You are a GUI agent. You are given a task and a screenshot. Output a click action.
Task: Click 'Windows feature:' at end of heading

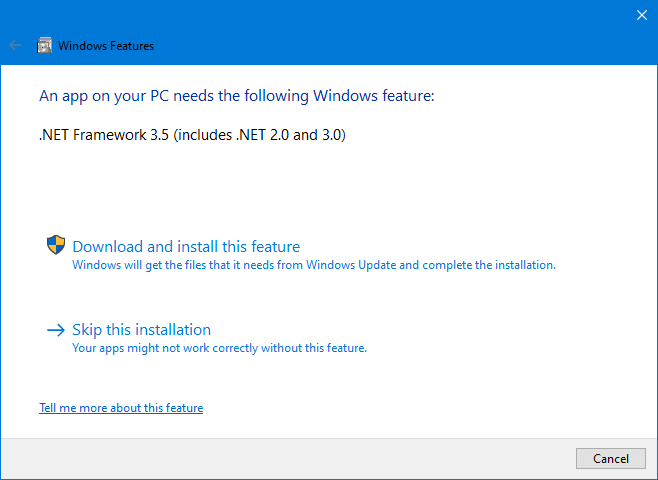click(x=373, y=96)
